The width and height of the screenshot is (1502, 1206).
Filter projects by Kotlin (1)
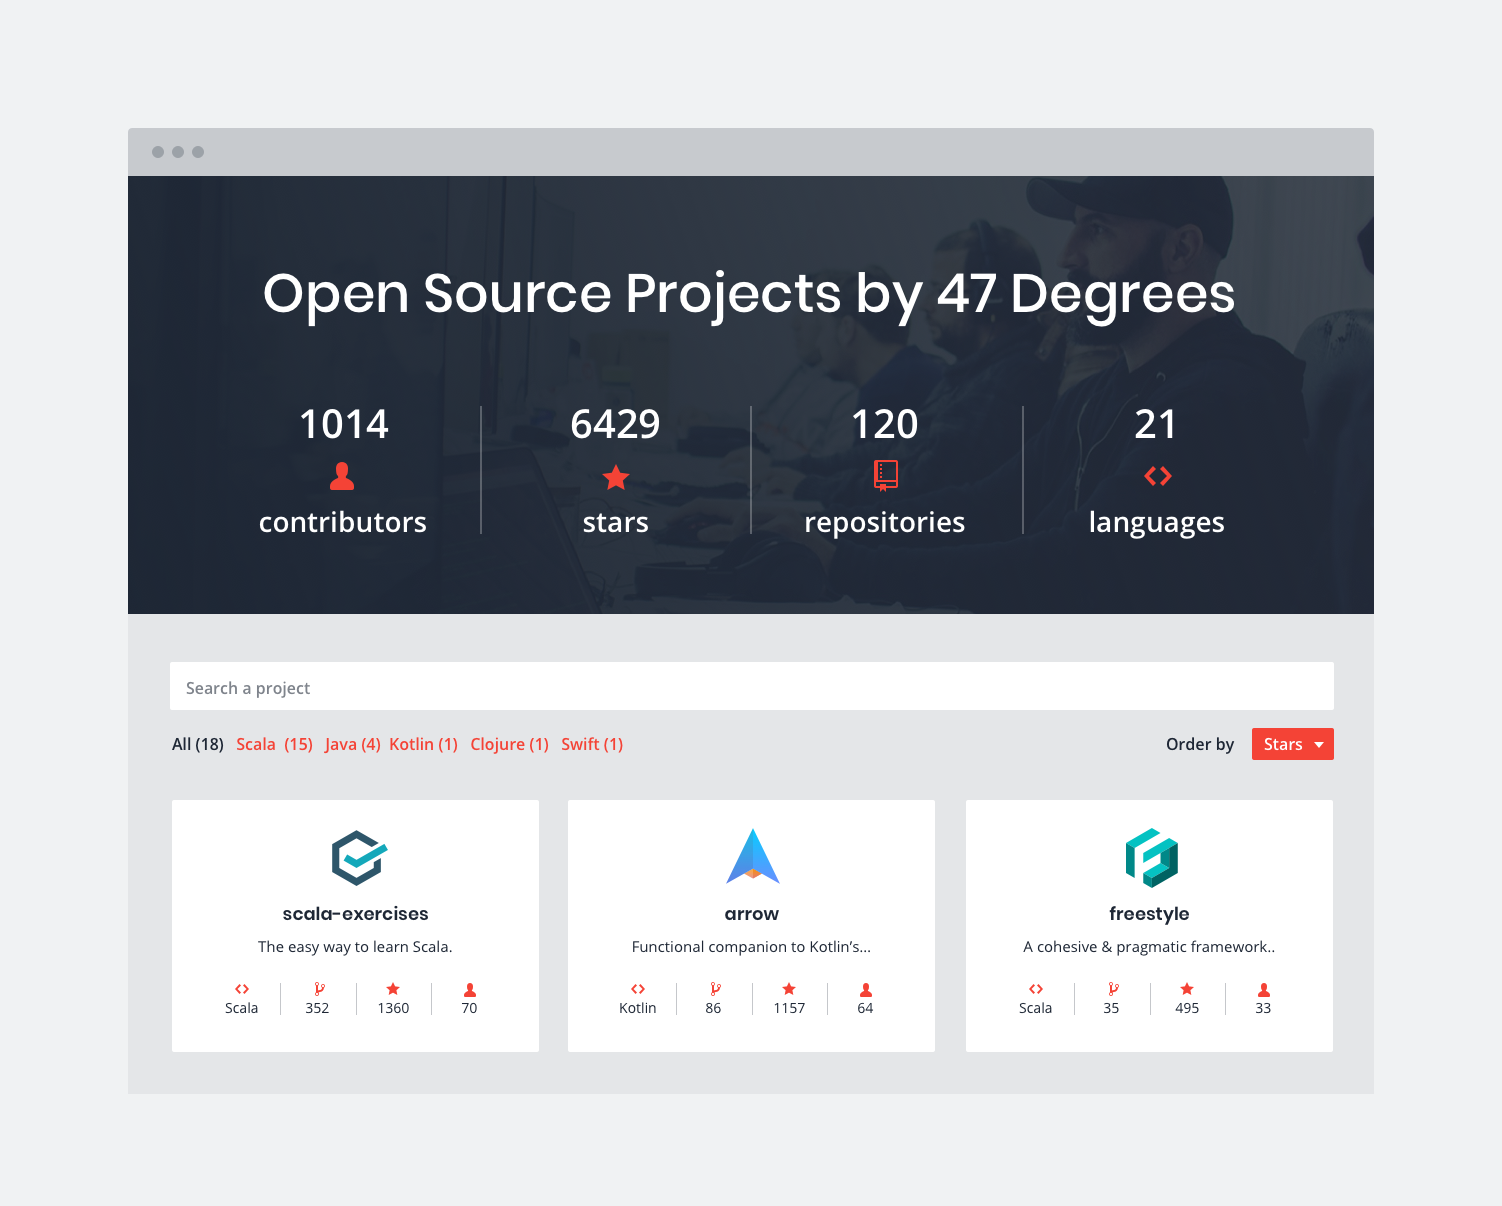tap(423, 744)
